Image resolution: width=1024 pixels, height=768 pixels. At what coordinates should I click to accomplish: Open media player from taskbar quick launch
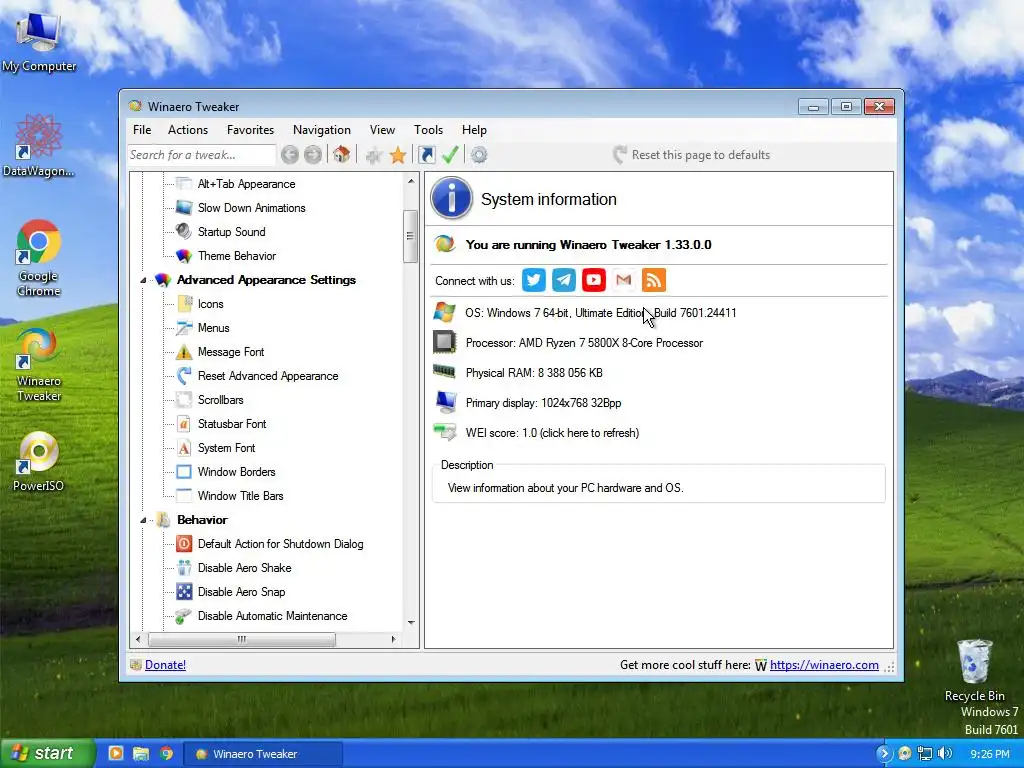click(x=116, y=754)
